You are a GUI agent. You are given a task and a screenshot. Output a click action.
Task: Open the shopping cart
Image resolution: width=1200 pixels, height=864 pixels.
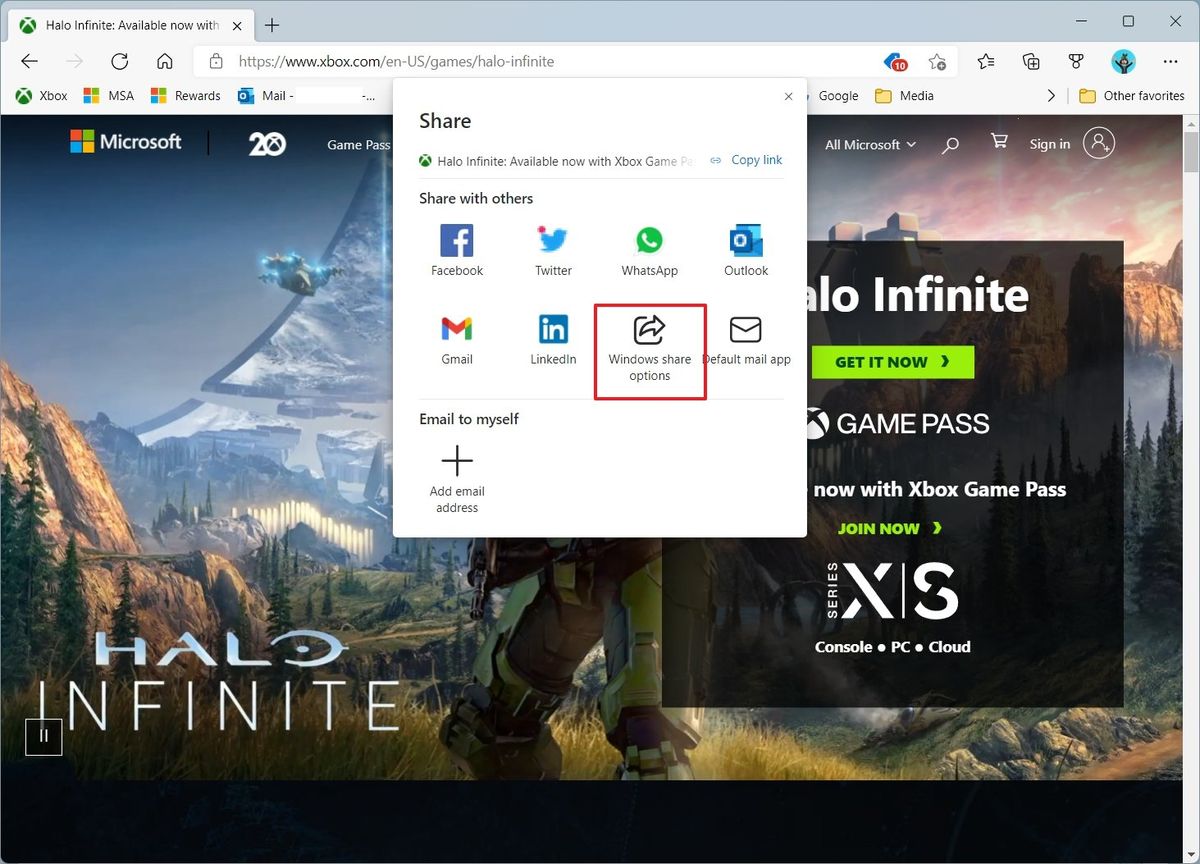tap(998, 141)
